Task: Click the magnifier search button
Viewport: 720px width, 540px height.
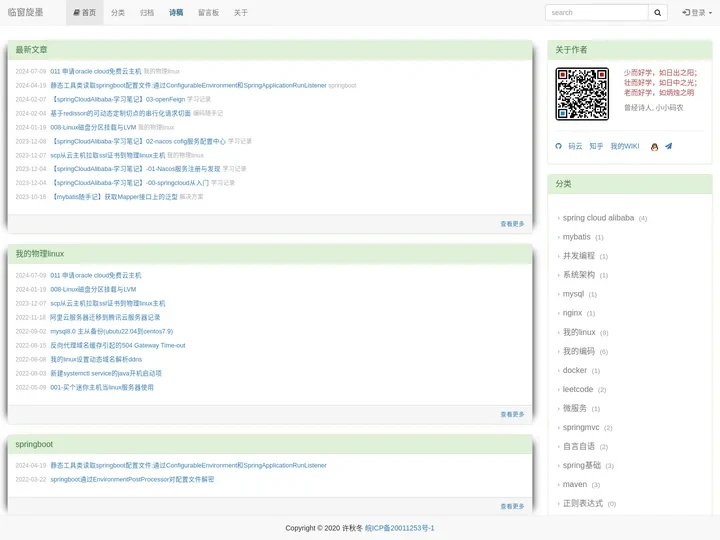Action: (x=658, y=13)
